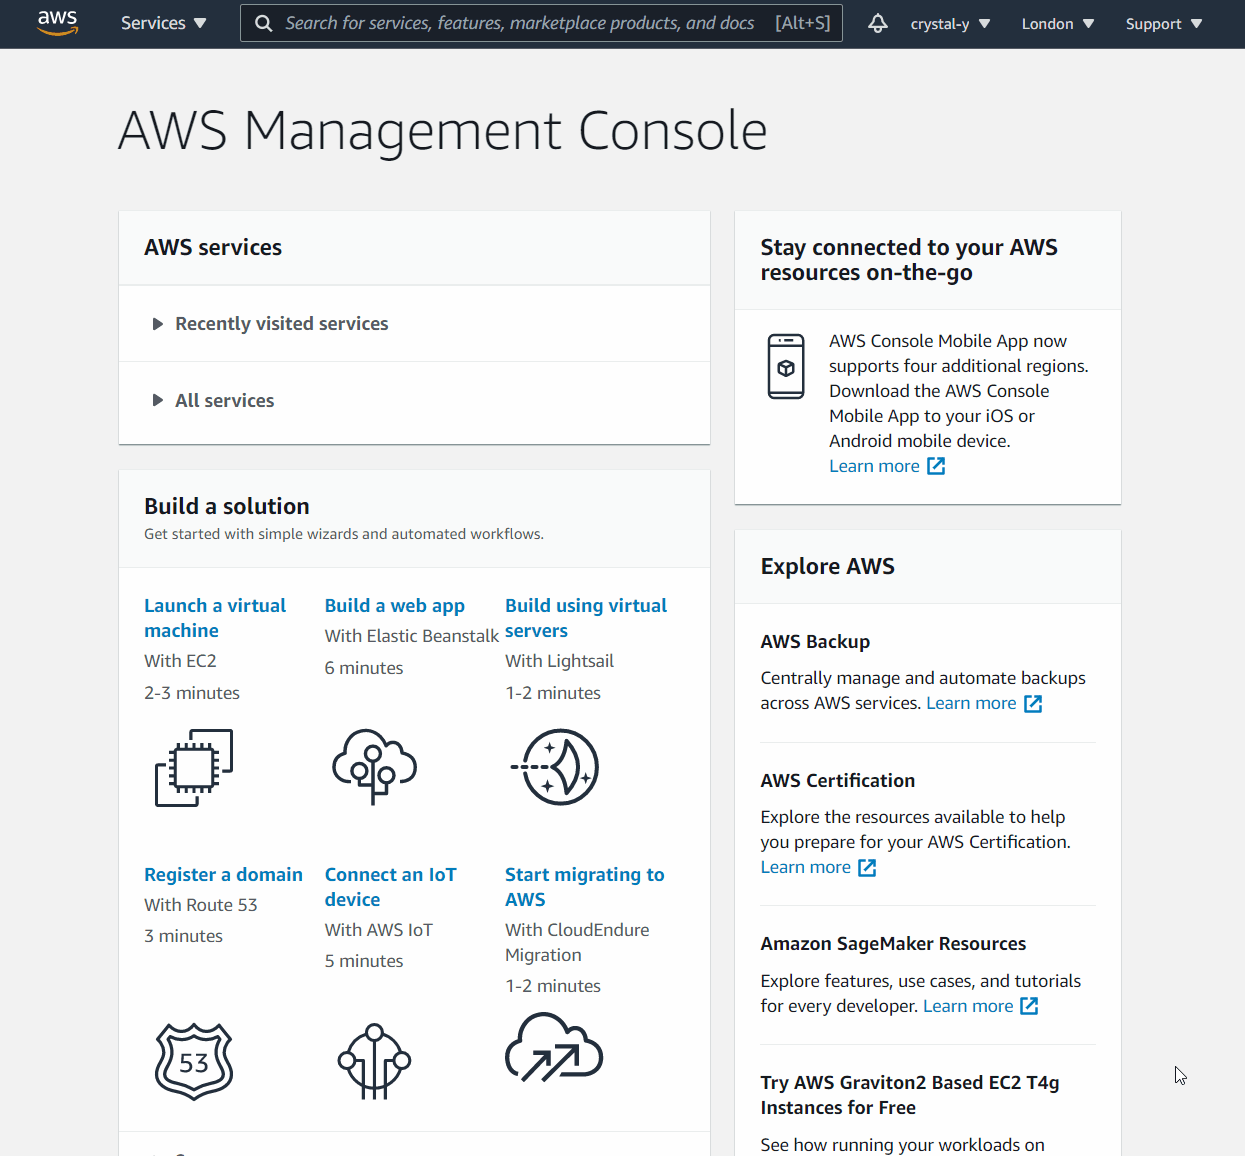Click the 2-3 minutes text

pyautogui.click(x=192, y=693)
